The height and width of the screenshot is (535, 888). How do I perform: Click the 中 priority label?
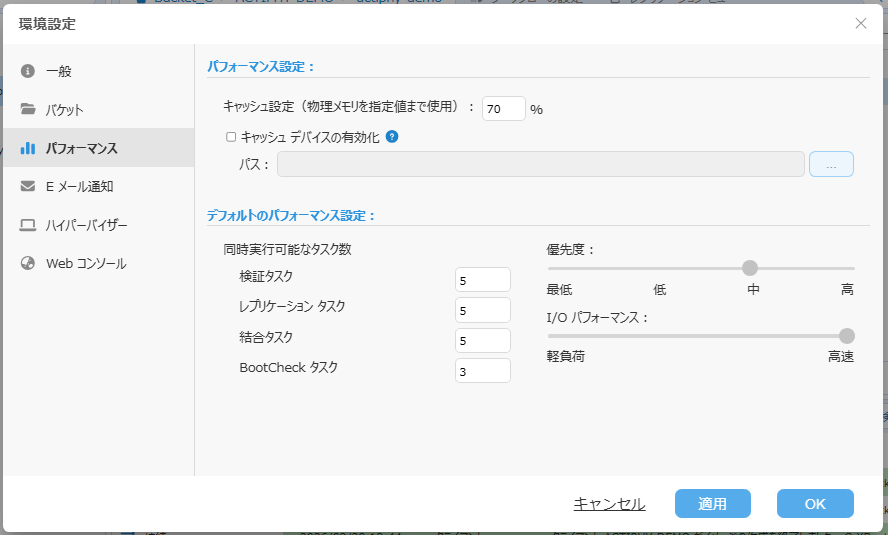753,290
